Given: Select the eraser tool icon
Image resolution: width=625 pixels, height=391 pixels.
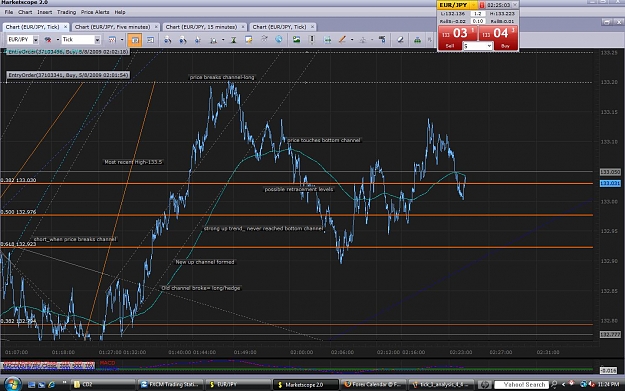Looking at the screenshot, I should tap(400, 40).
